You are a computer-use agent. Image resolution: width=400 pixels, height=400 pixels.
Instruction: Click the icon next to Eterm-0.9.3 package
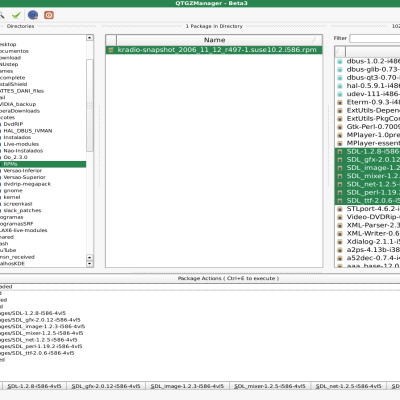(x=340, y=102)
